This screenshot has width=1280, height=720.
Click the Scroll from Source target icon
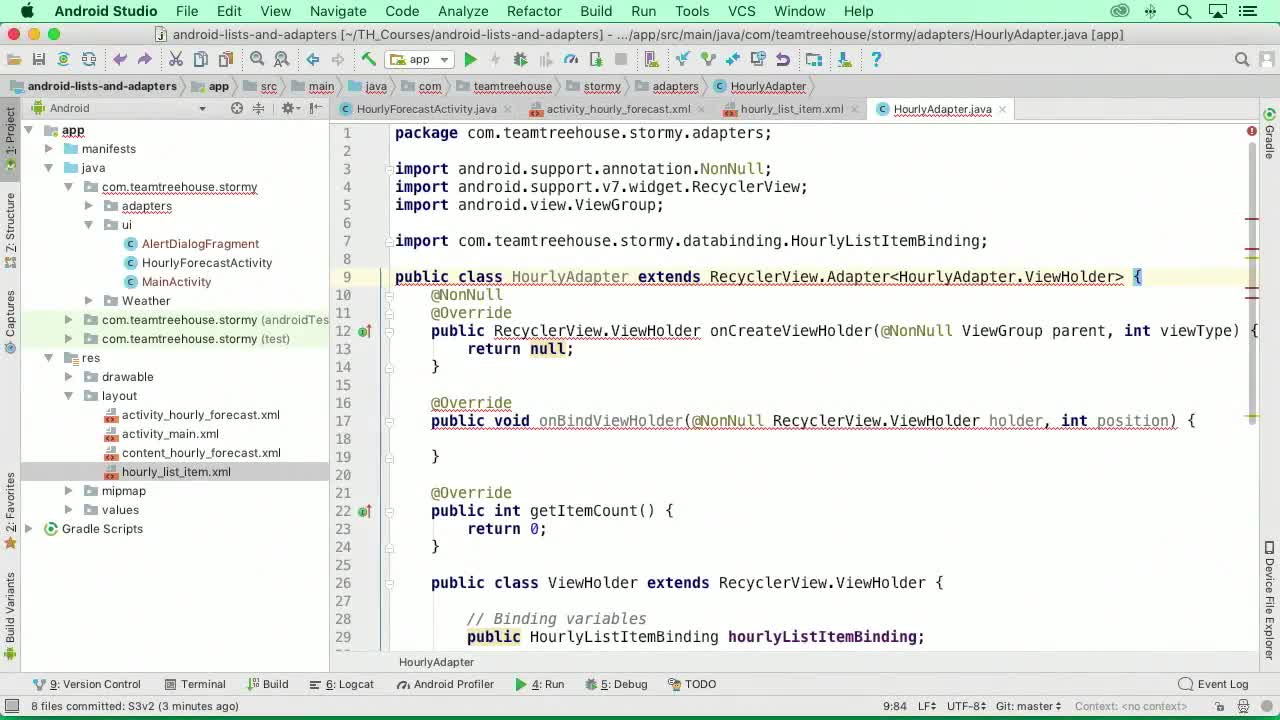237,108
